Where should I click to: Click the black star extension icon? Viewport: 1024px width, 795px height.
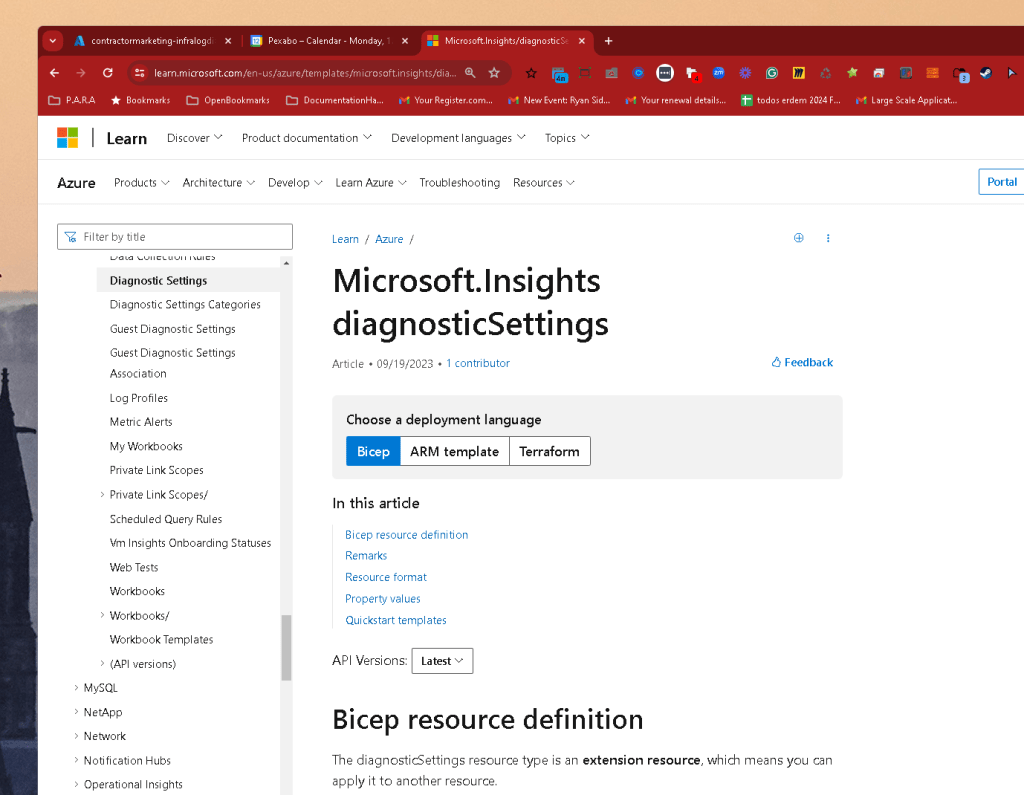(532, 73)
